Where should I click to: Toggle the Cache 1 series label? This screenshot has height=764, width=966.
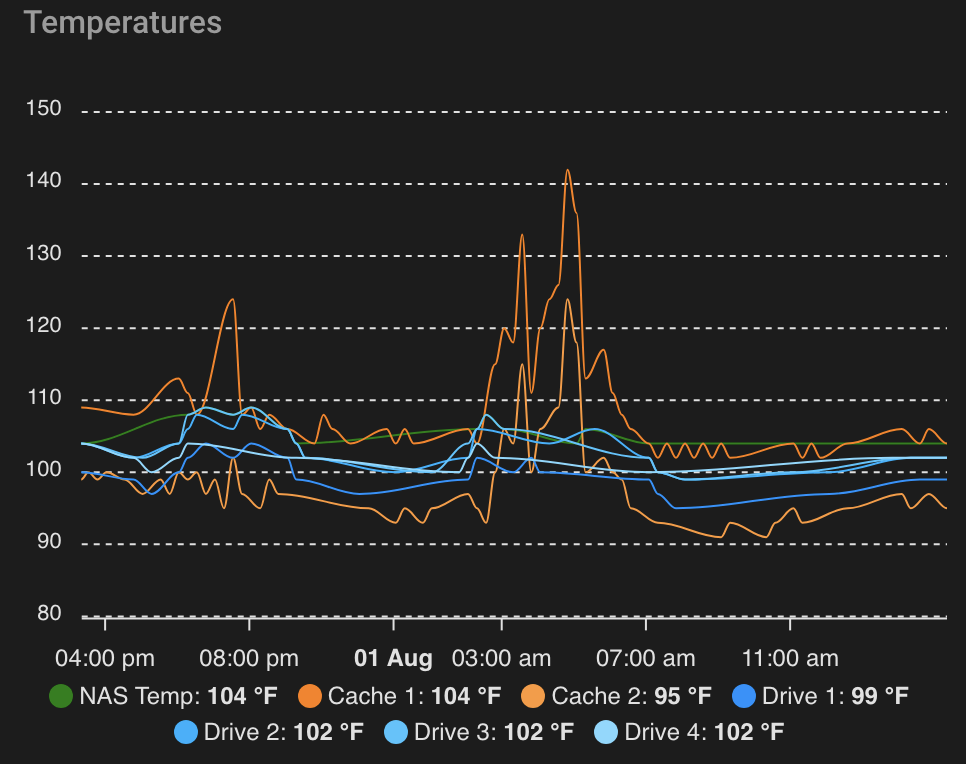[x=414, y=696]
